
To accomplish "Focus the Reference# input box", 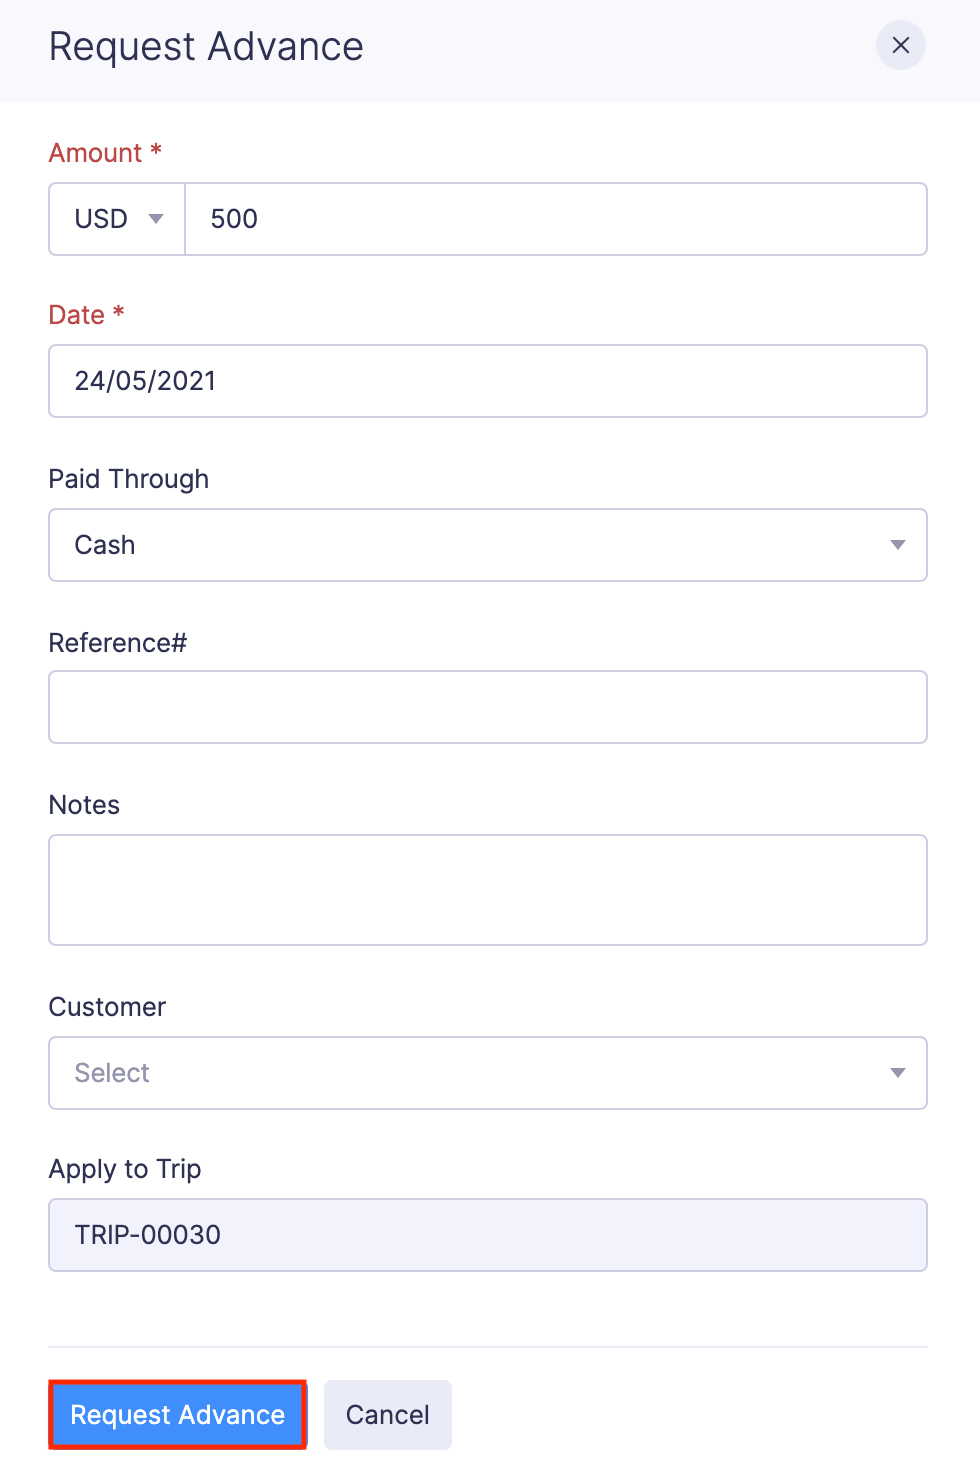I will 487,707.
